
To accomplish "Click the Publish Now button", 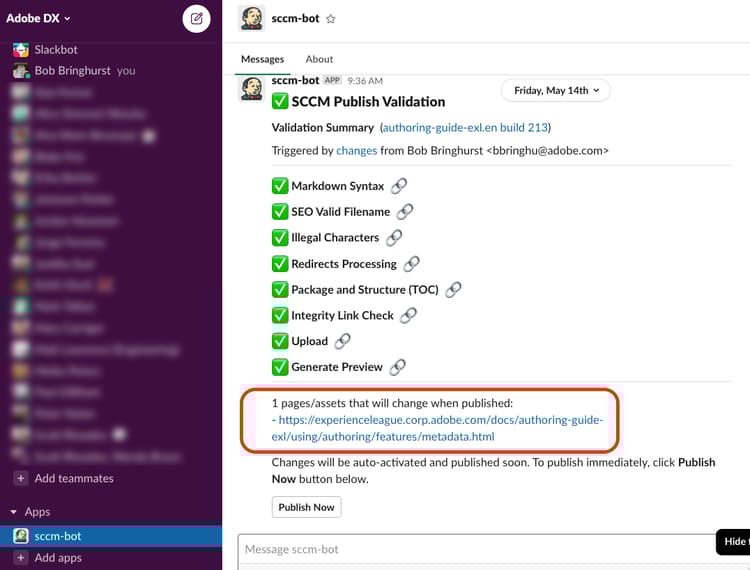I will pyautogui.click(x=307, y=507).
